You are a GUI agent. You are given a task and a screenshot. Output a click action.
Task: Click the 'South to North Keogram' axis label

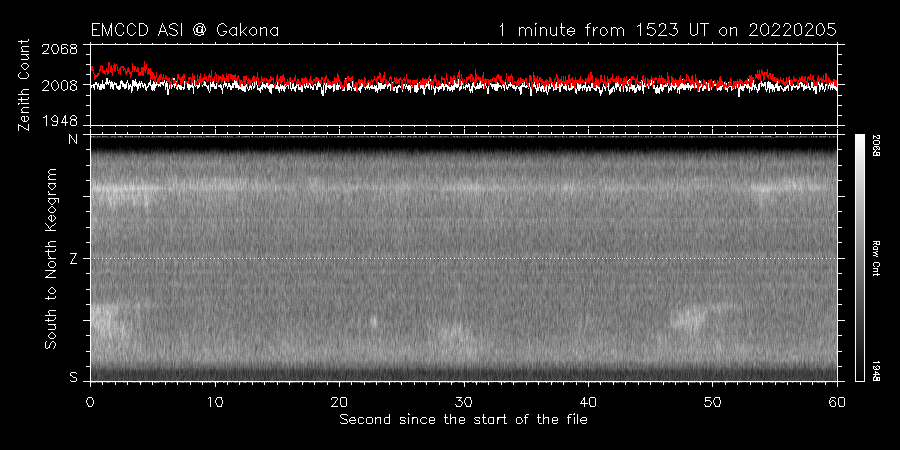coord(51,258)
